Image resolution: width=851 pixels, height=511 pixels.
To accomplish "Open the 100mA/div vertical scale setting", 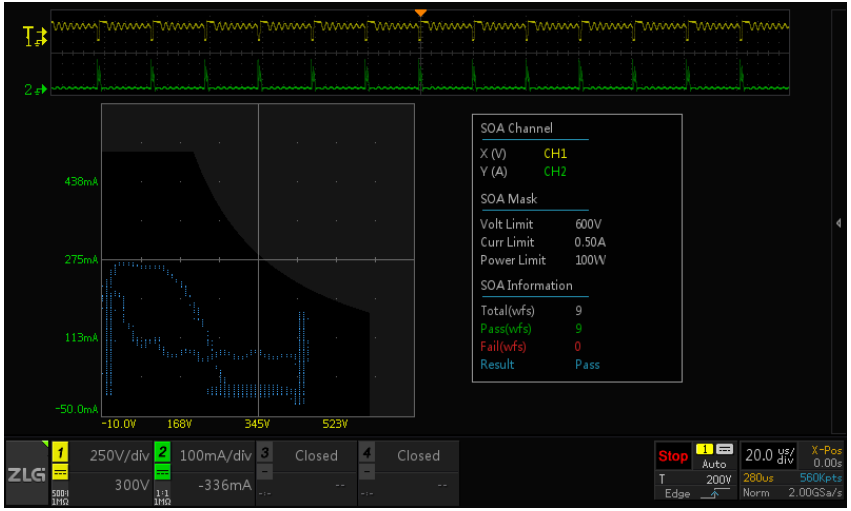I will point(215,456).
